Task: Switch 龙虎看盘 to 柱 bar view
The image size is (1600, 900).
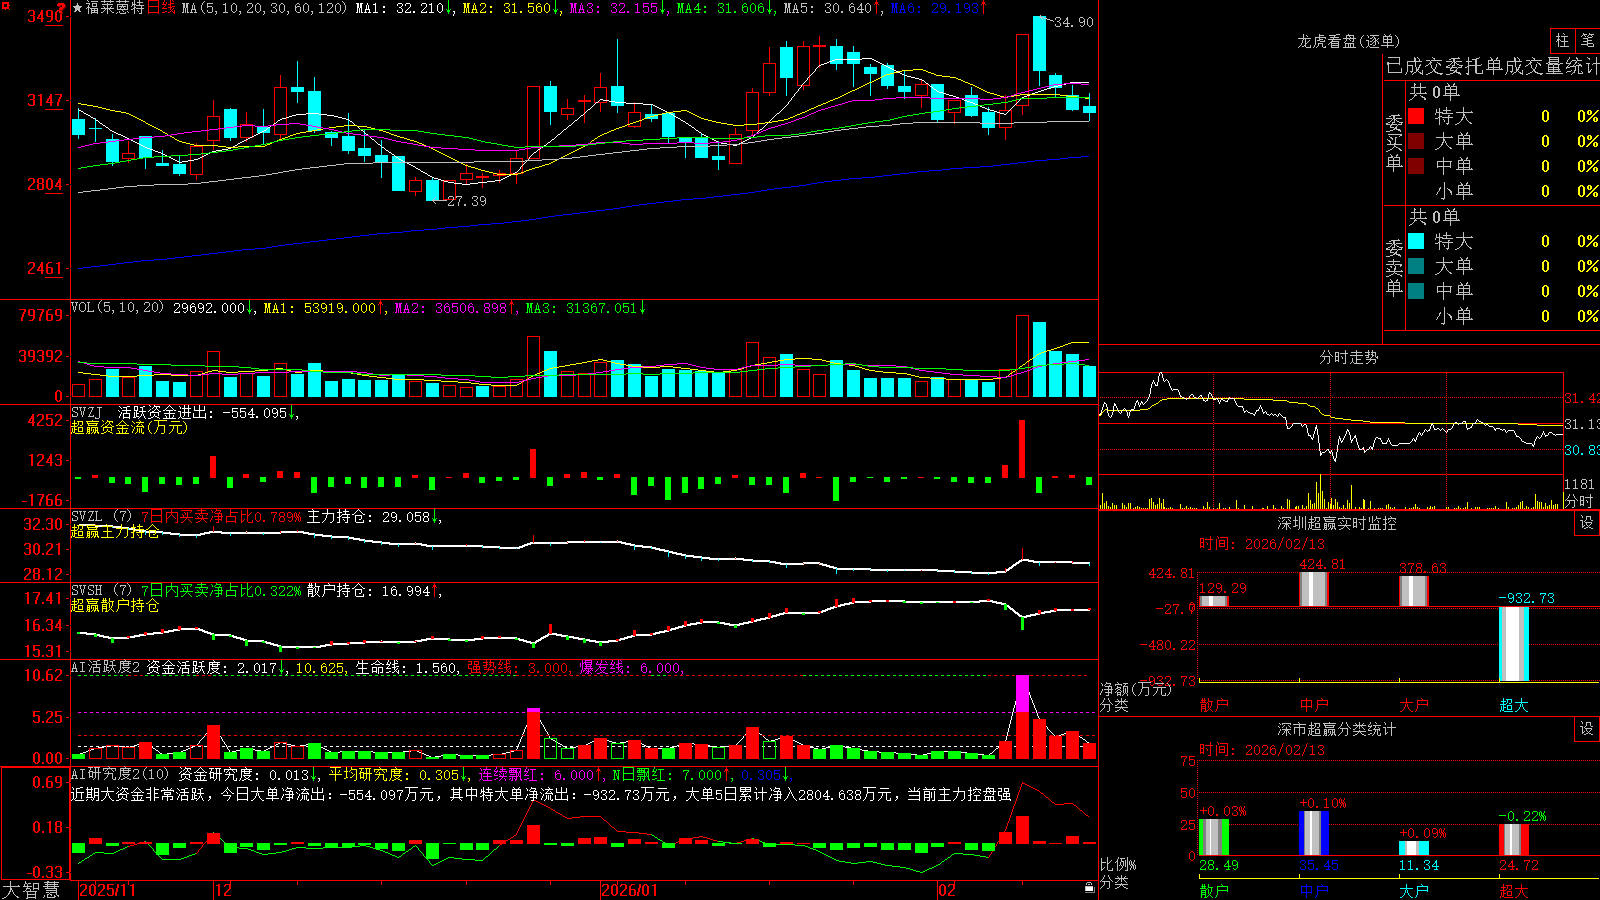Action: 1562,40
